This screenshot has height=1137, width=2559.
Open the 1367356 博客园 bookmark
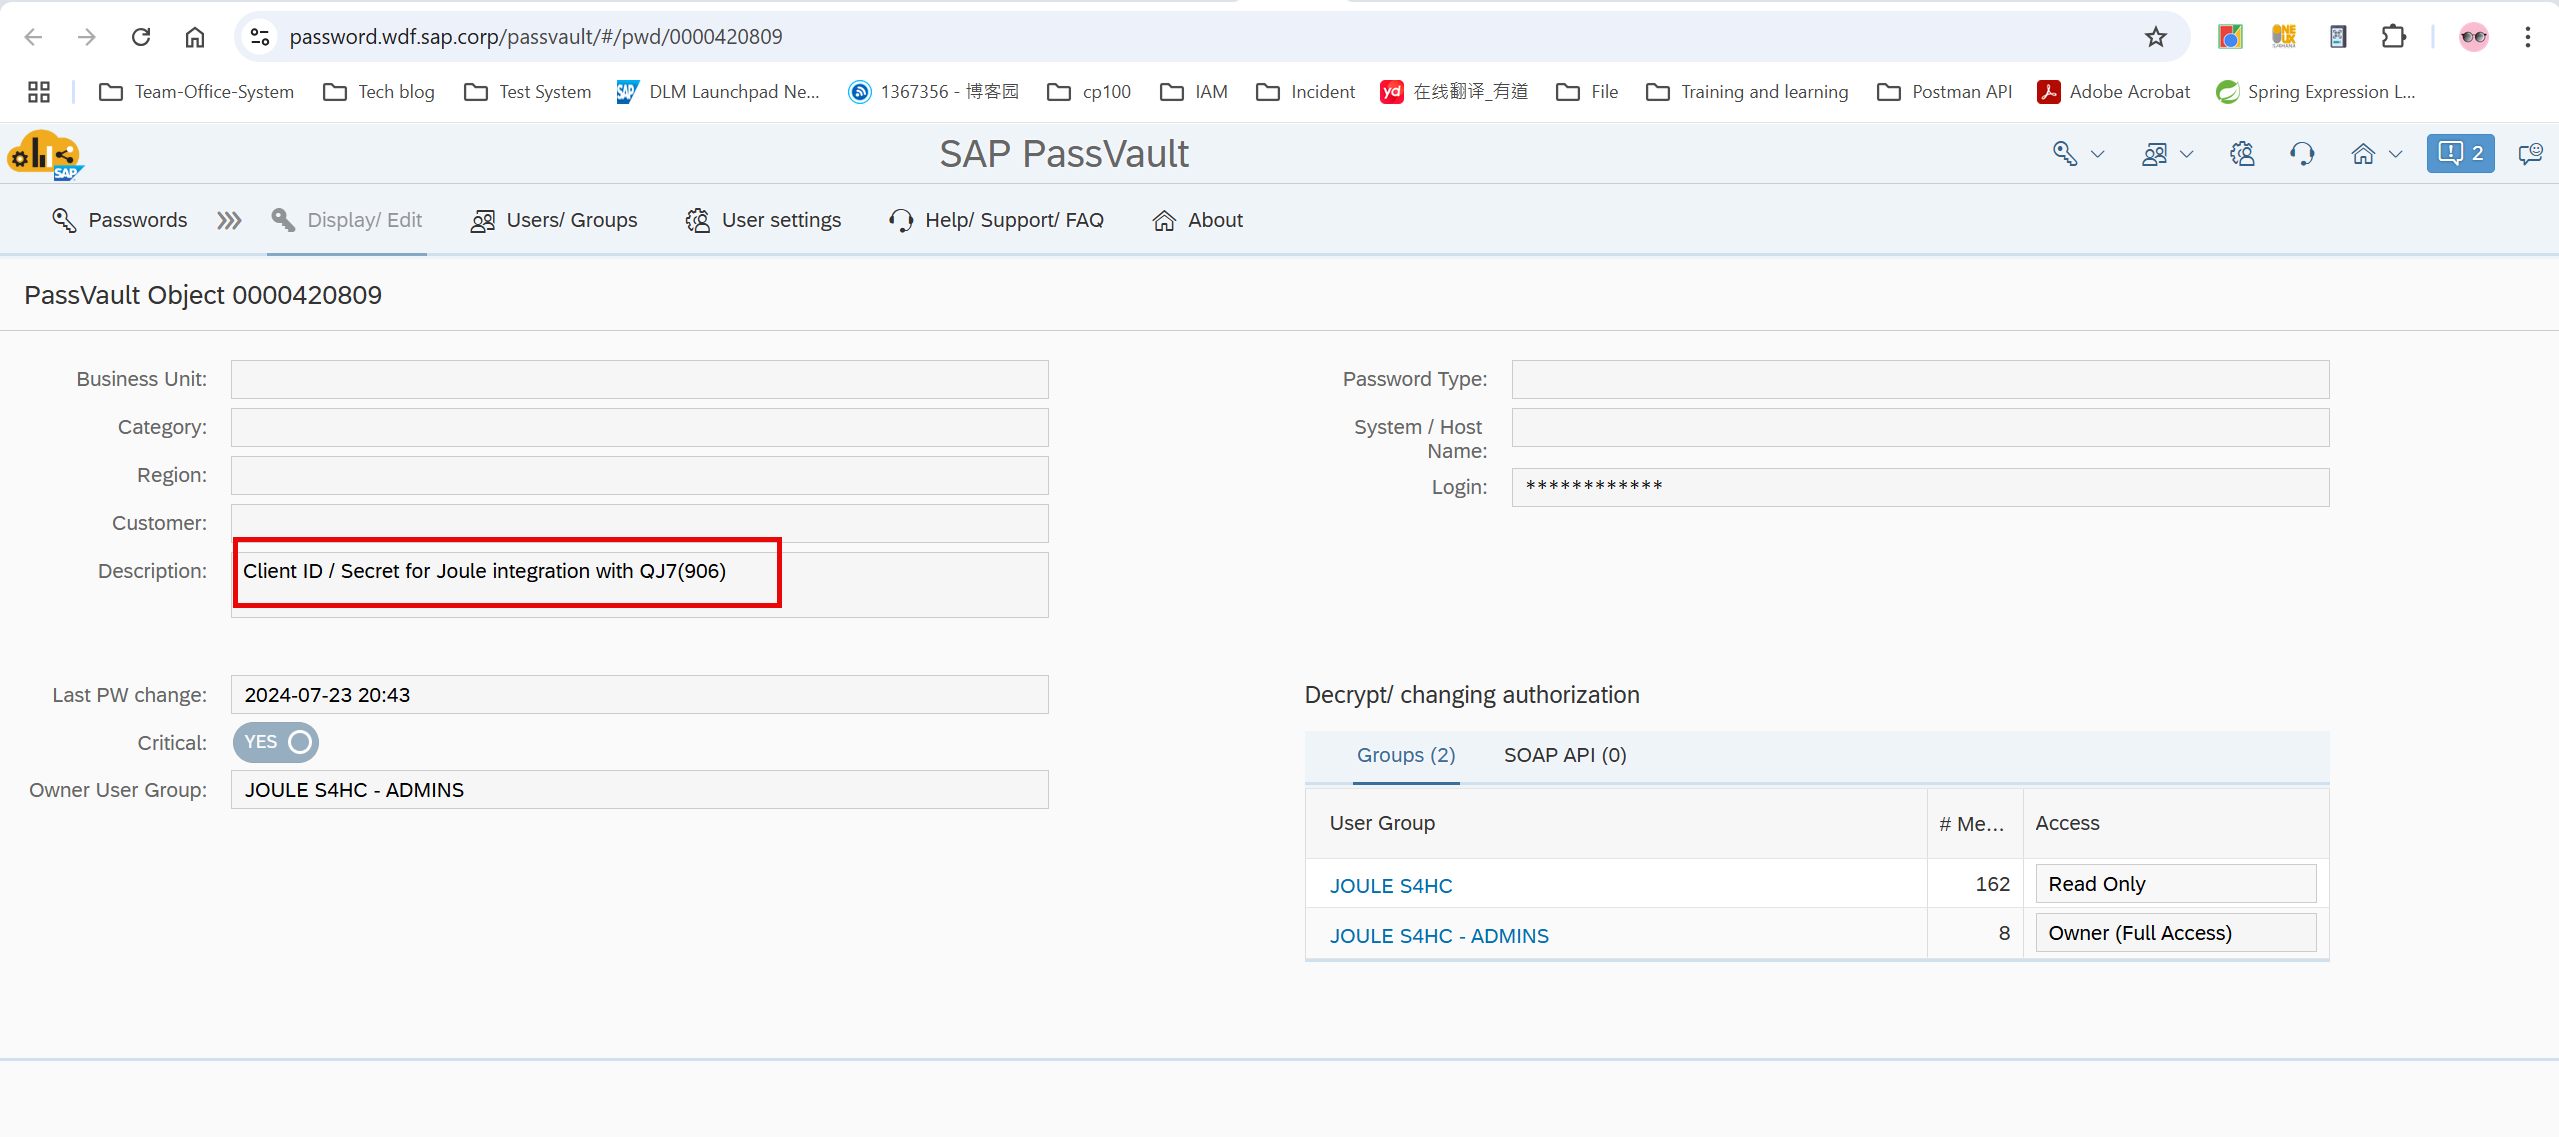point(934,92)
